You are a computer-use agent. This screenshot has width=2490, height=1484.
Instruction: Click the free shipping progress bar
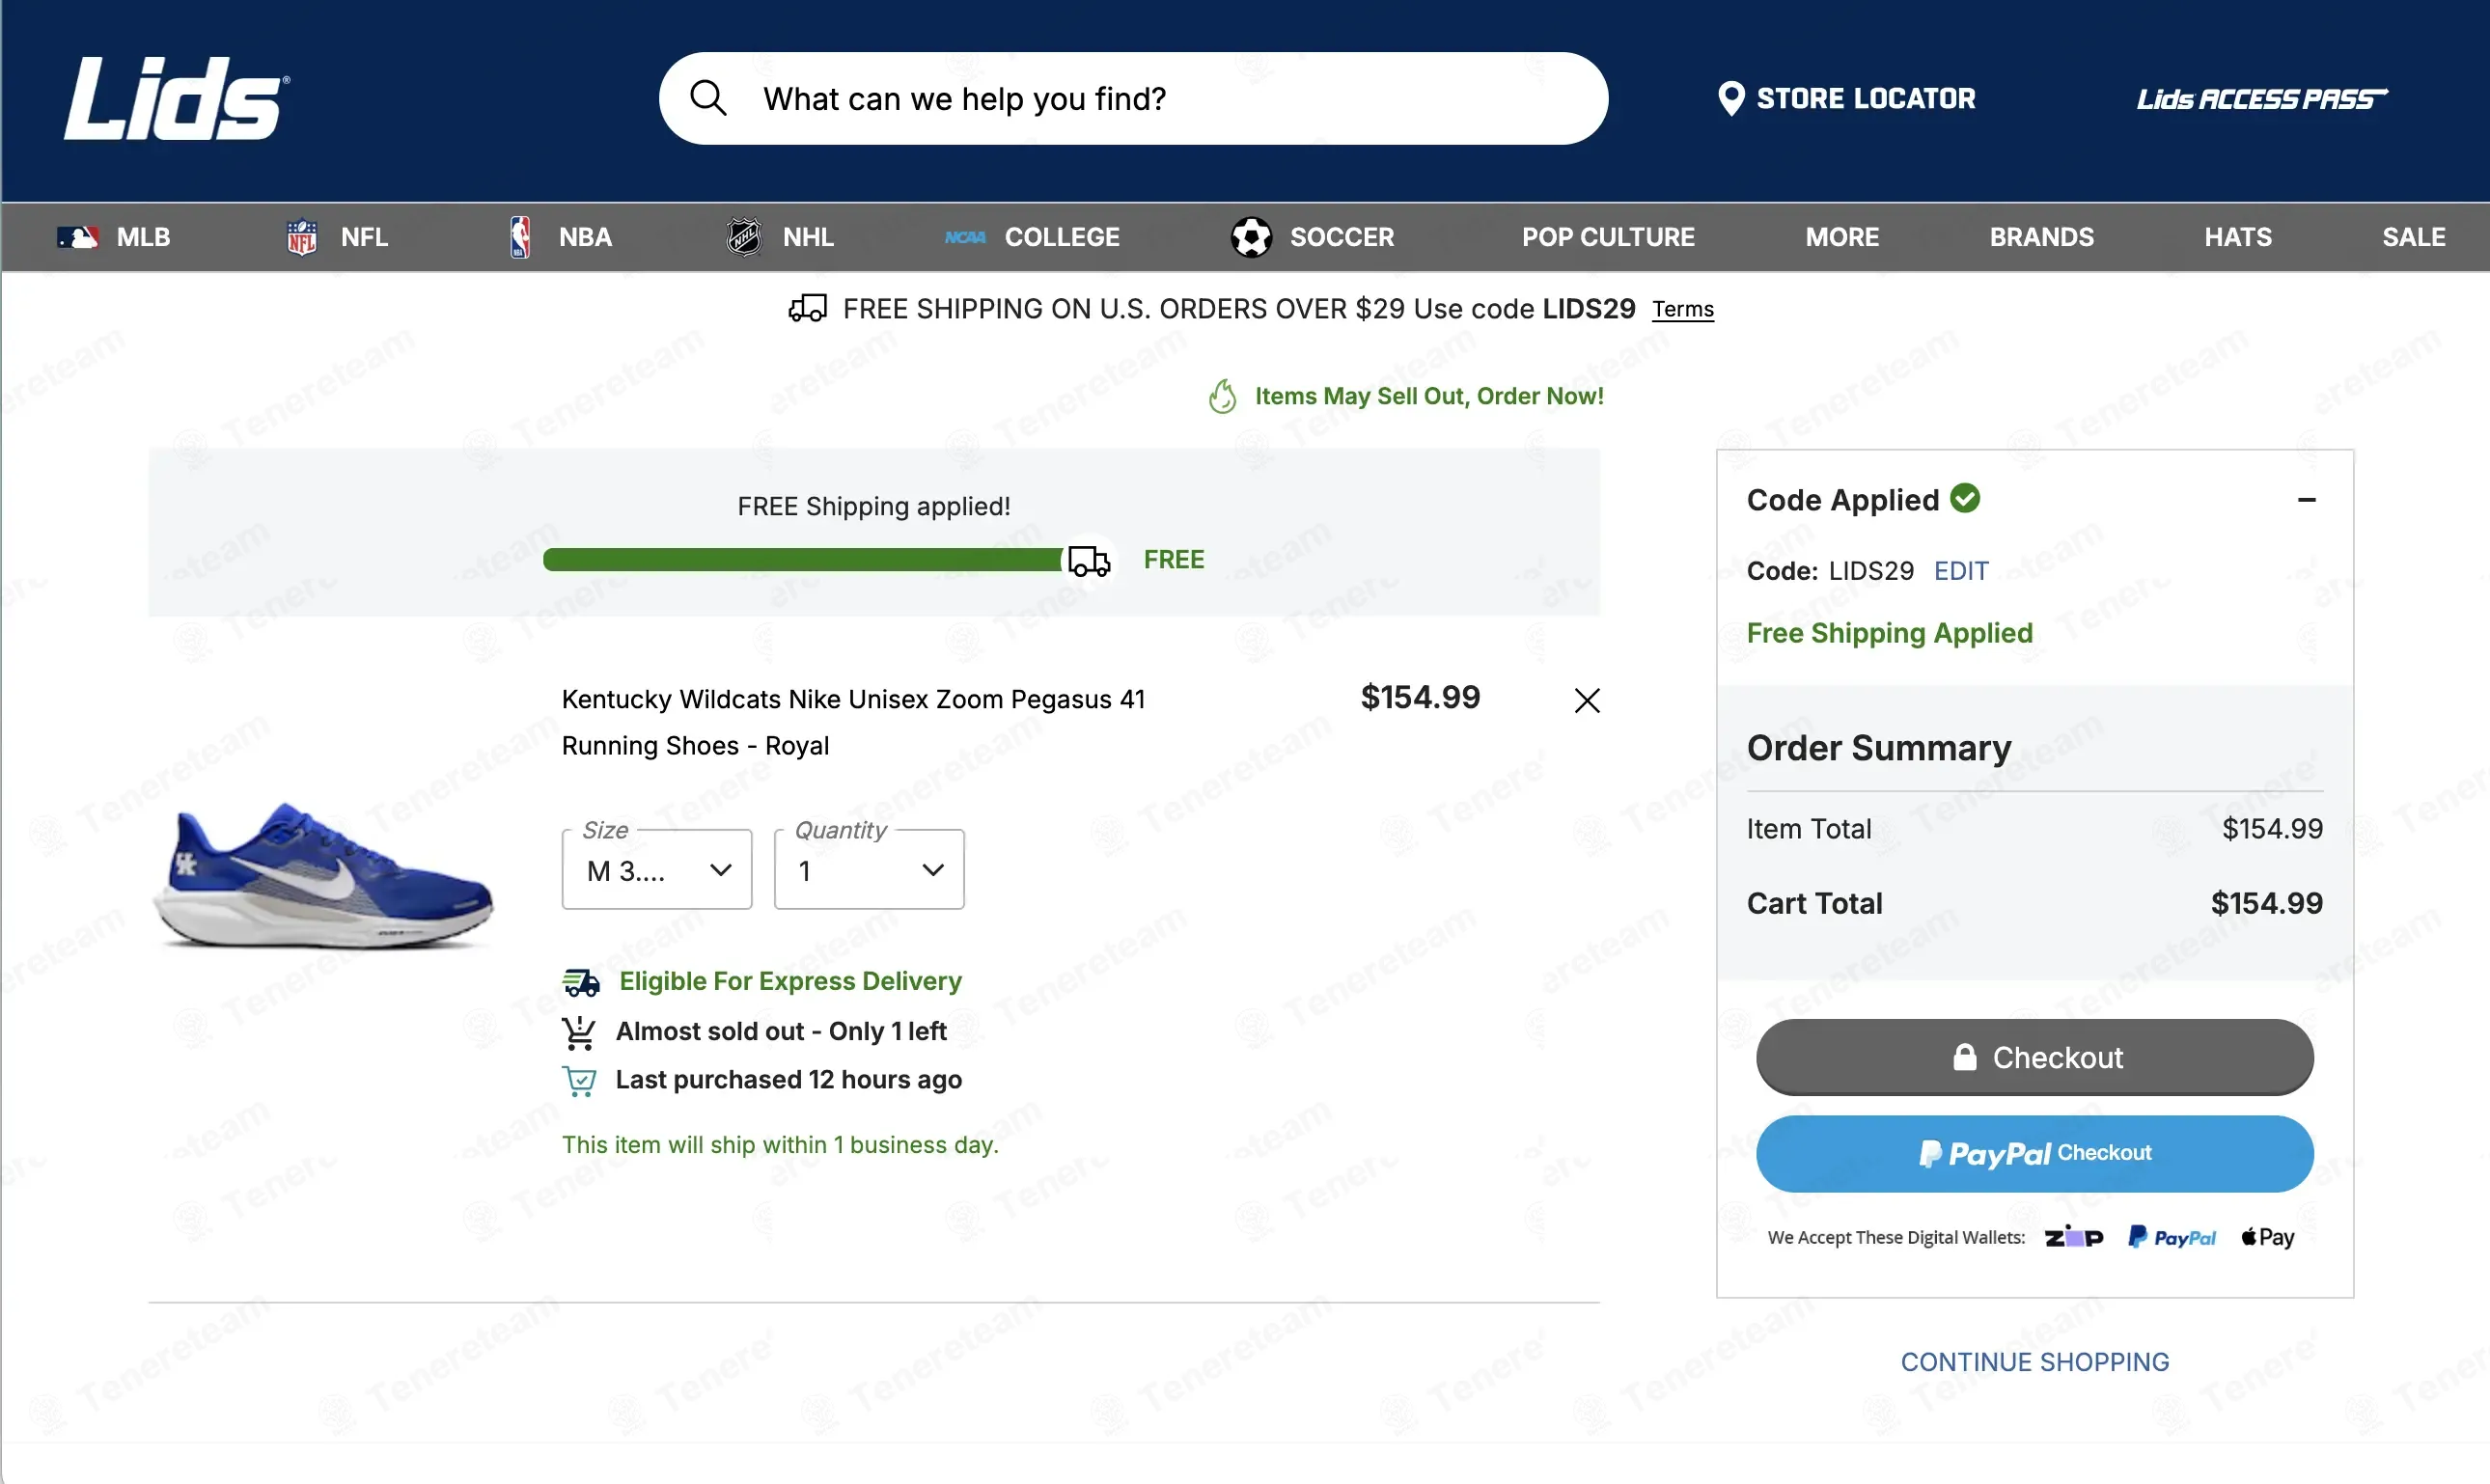tap(803, 560)
